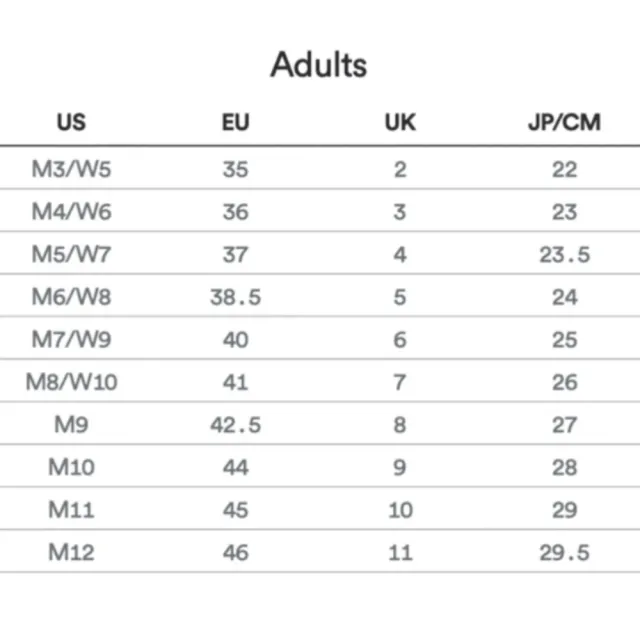The width and height of the screenshot is (640, 640).
Task: Click the M10 size cell
Action: pyautogui.click(x=71, y=467)
